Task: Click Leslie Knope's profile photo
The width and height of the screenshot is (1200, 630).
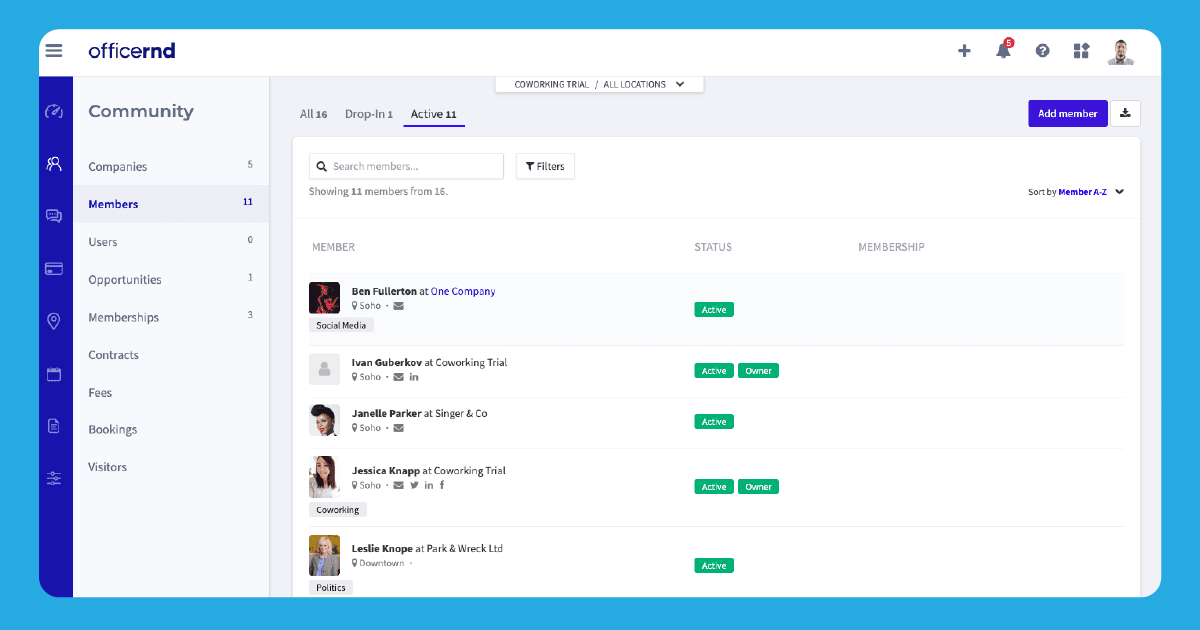Action: (x=324, y=555)
